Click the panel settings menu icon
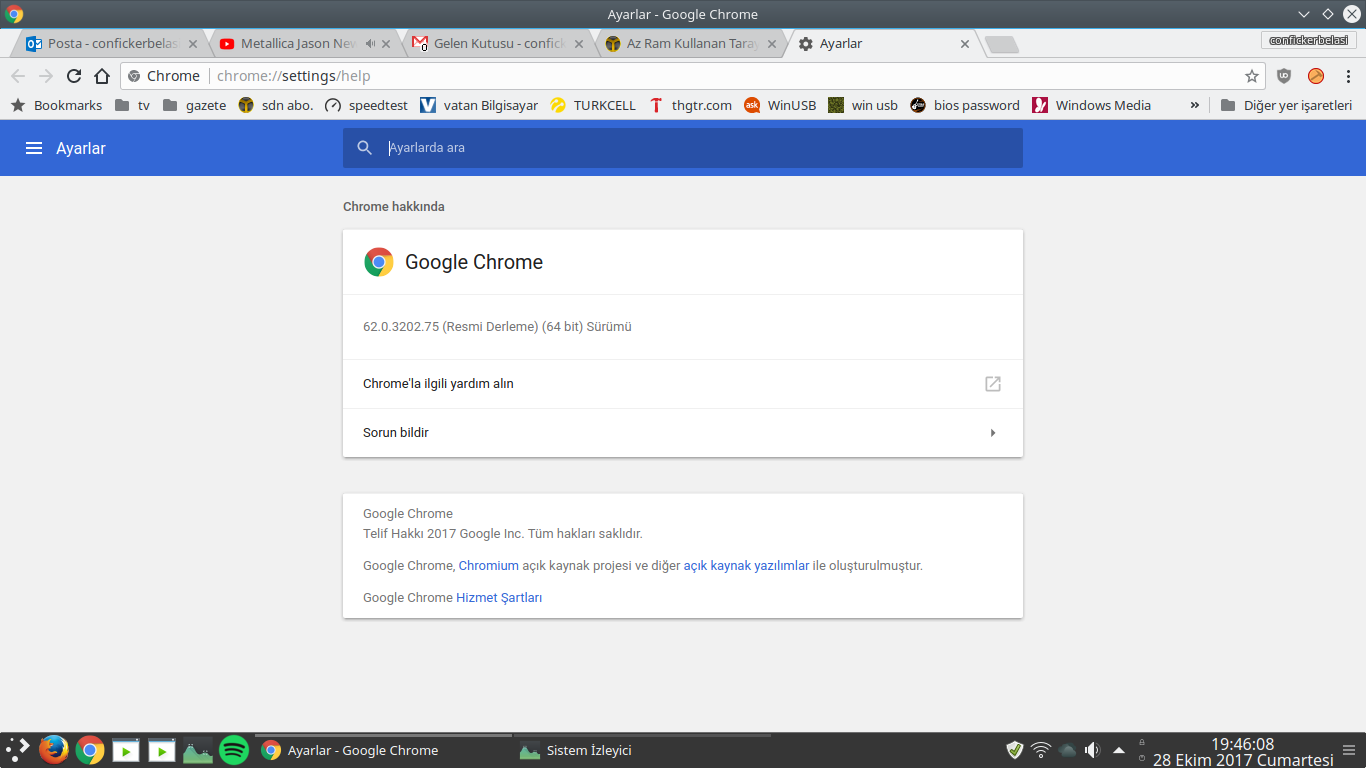 (1351, 750)
